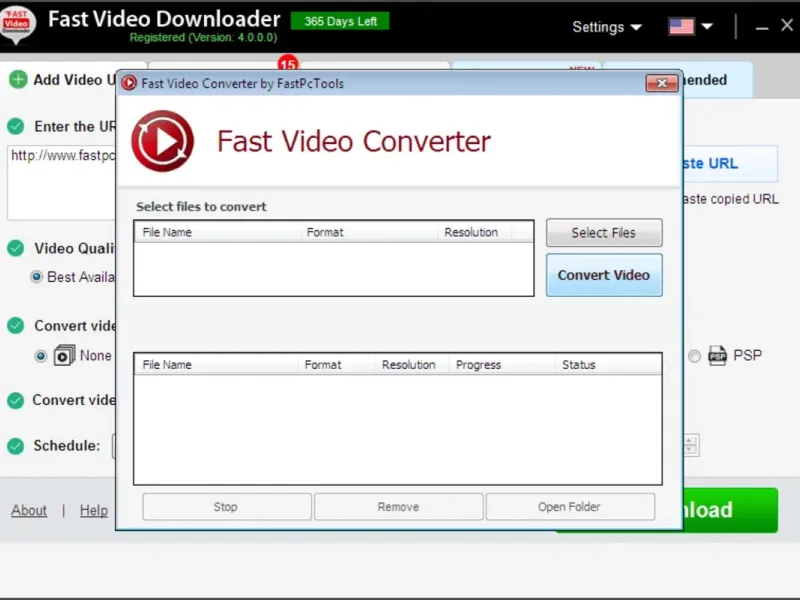This screenshot has height=600, width=800.
Task: Click the None format film icon
Action: 64,355
